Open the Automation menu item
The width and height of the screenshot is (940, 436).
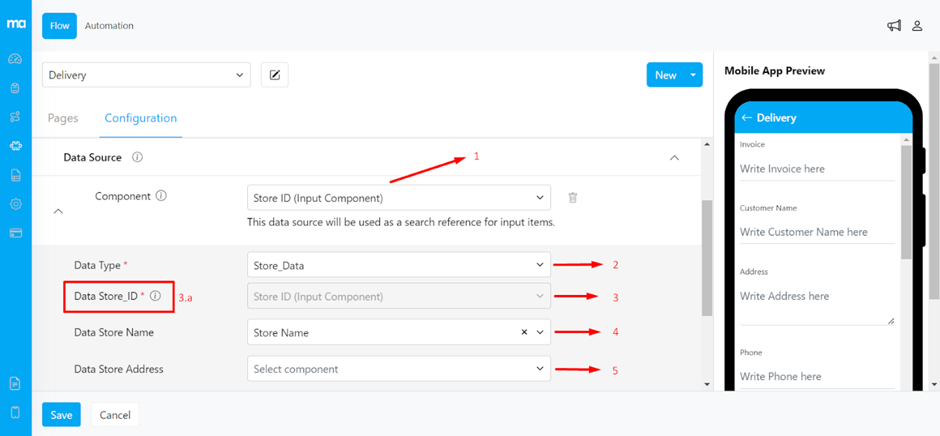coord(109,26)
